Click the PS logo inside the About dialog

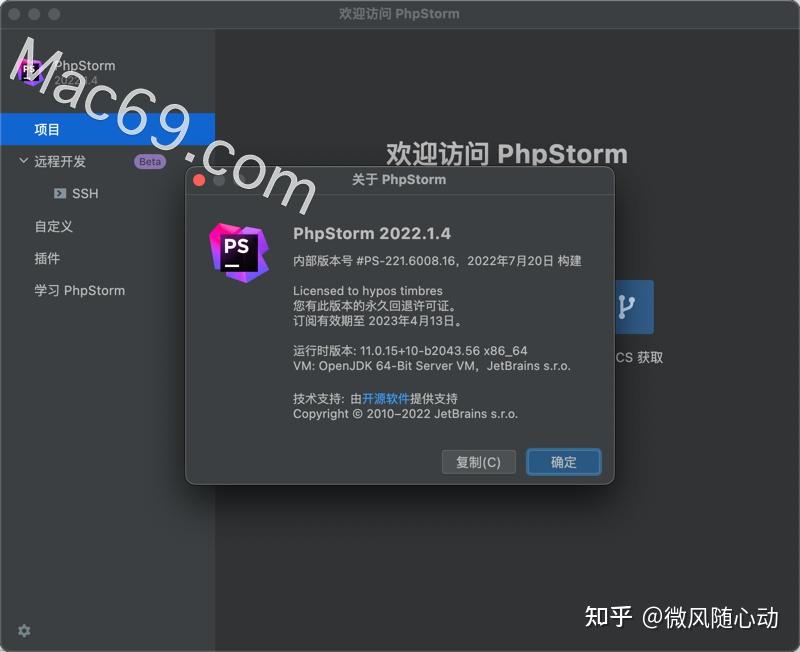tap(238, 253)
